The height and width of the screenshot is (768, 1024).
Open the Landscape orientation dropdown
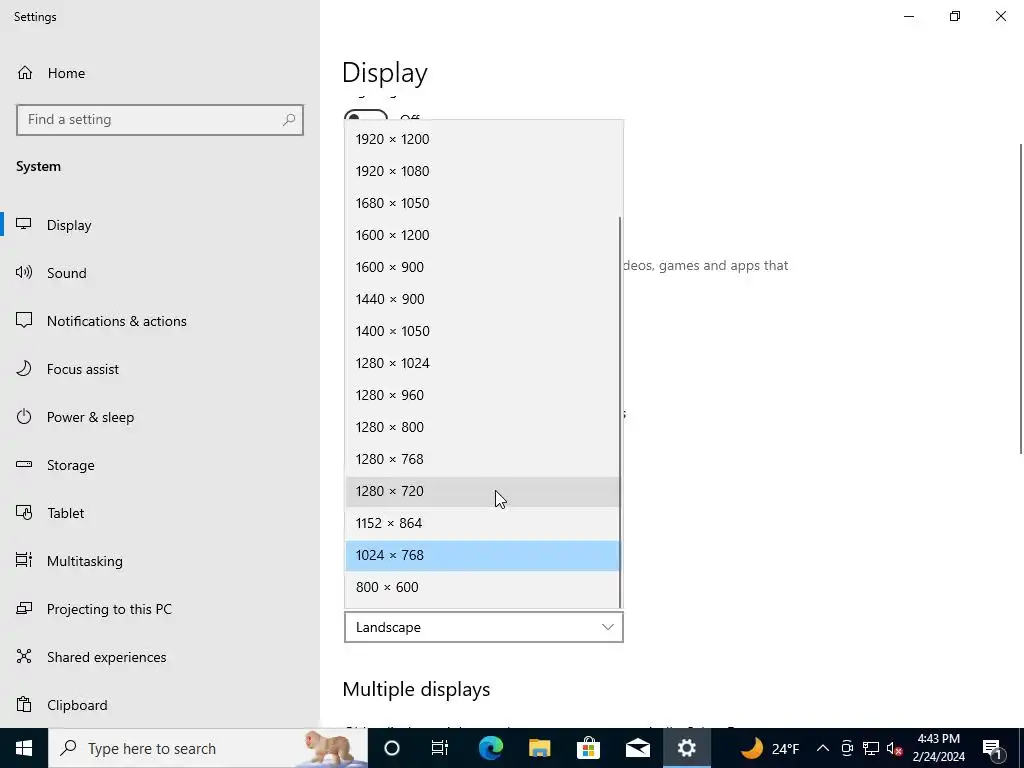coord(484,627)
